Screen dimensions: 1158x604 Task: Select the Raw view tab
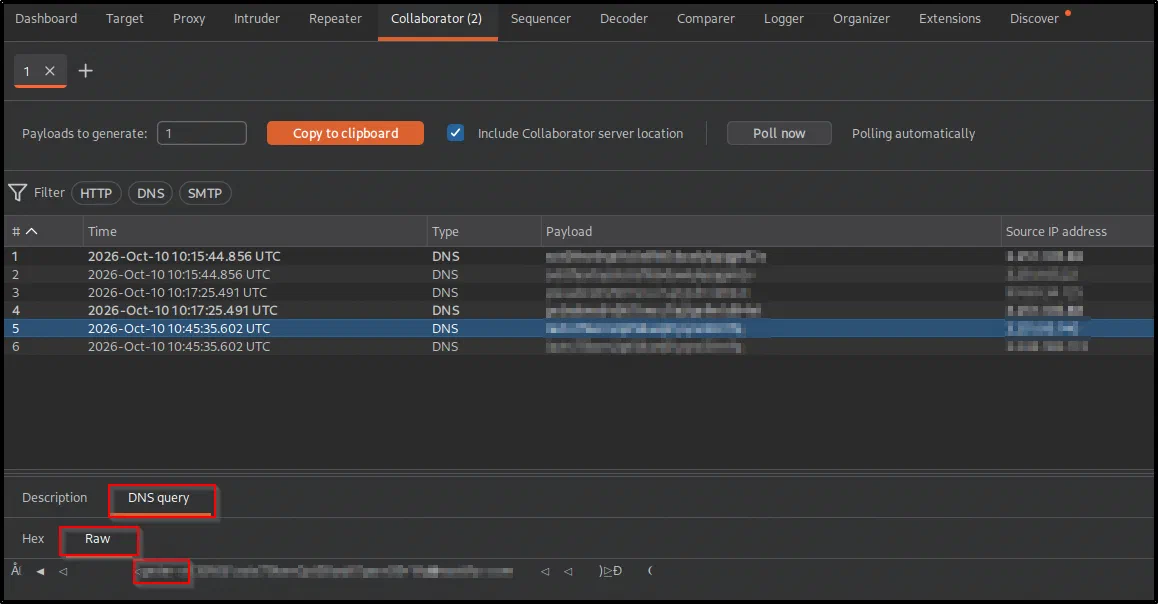click(x=97, y=539)
